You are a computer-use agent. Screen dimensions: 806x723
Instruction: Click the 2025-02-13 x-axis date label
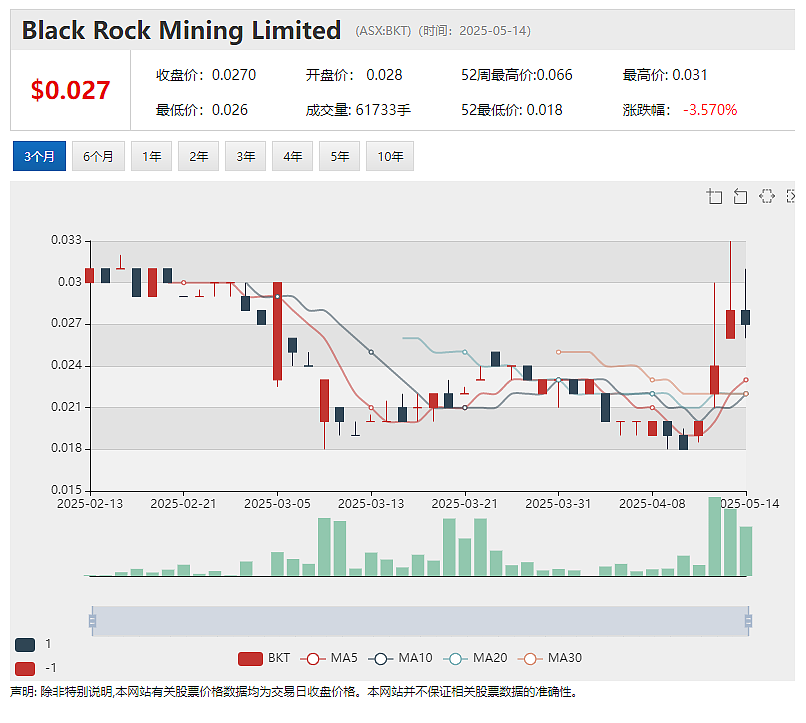pyautogui.click(x=90, y=504)
